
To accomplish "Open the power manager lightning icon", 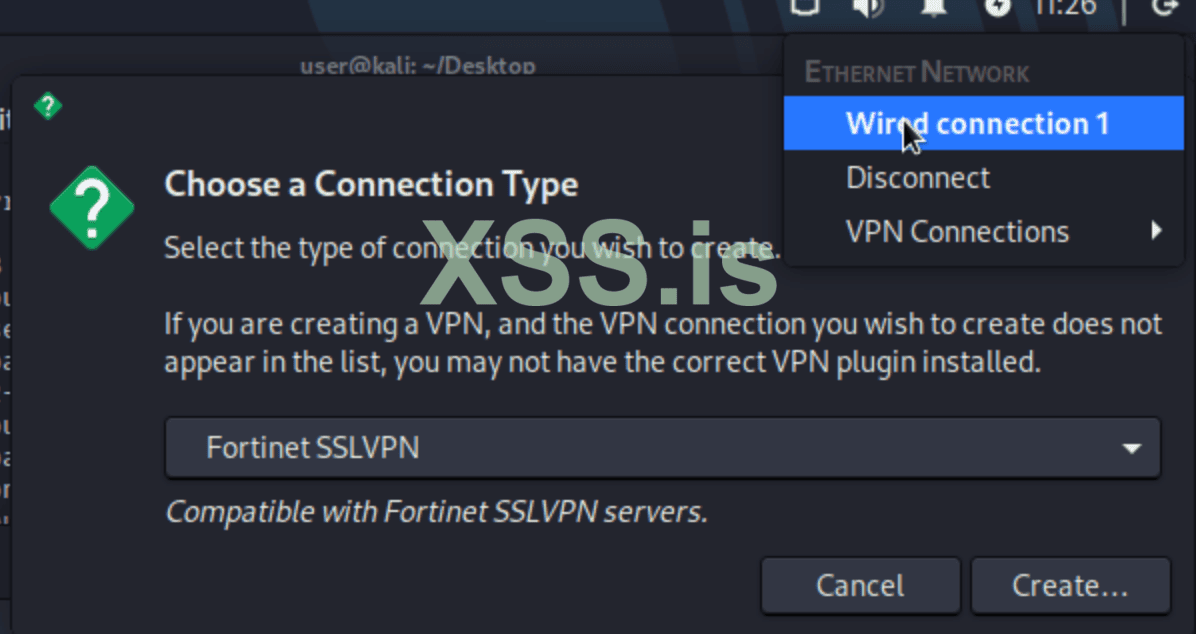I will (997, 6).
